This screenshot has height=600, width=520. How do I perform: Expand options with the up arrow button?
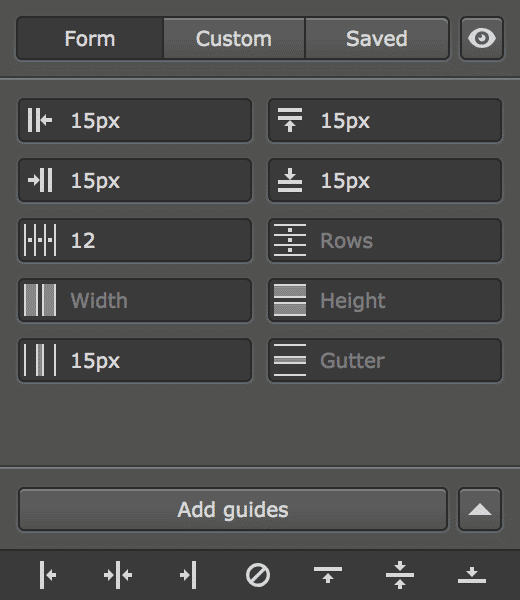coord(480,509)
